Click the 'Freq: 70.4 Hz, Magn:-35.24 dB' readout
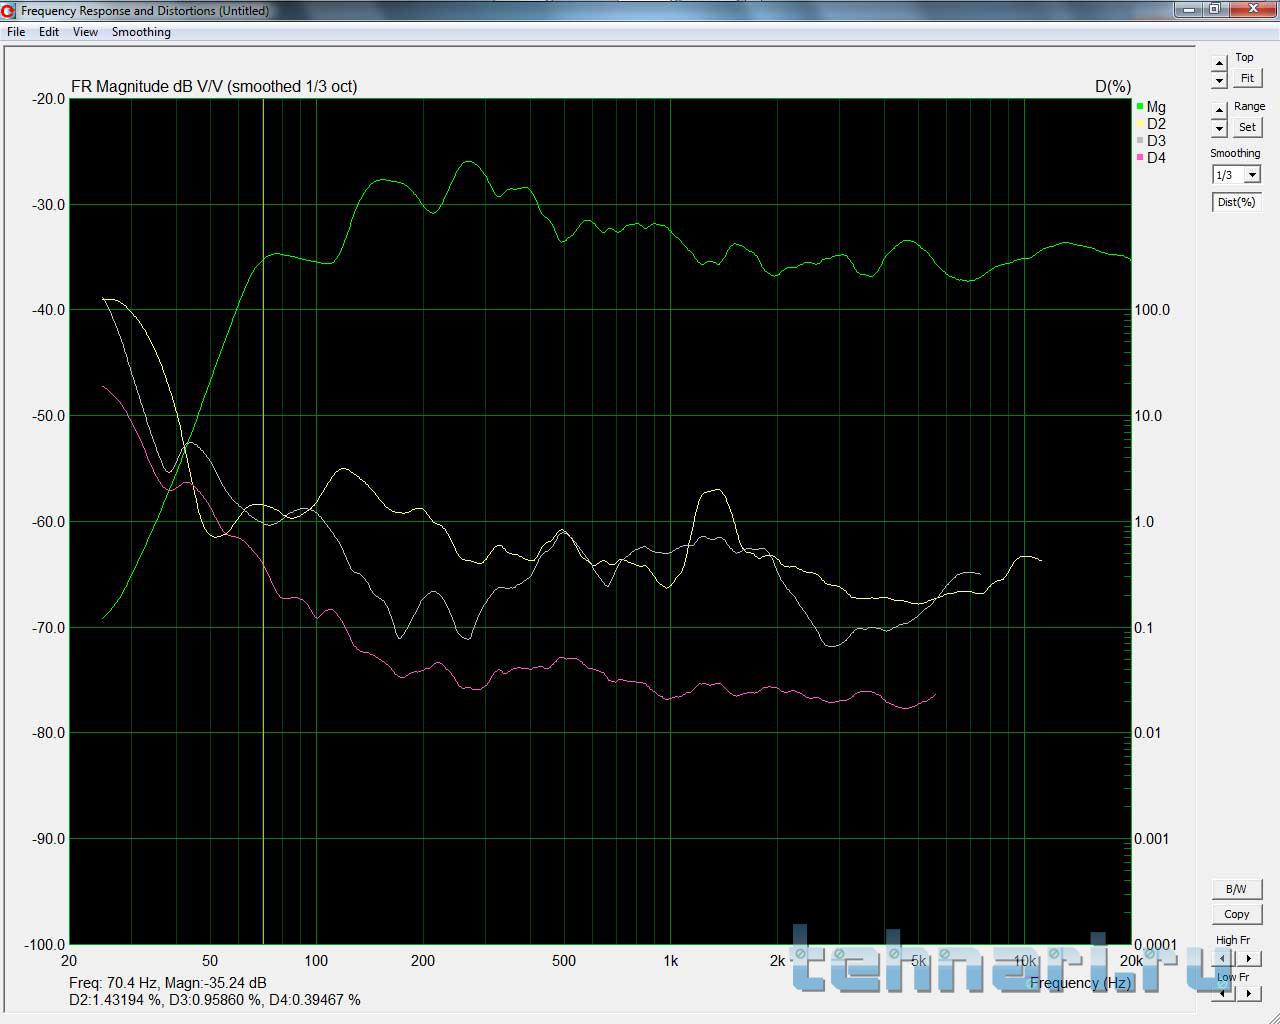The width and height of the screenshot is (1280, 1024). (168, 983)
